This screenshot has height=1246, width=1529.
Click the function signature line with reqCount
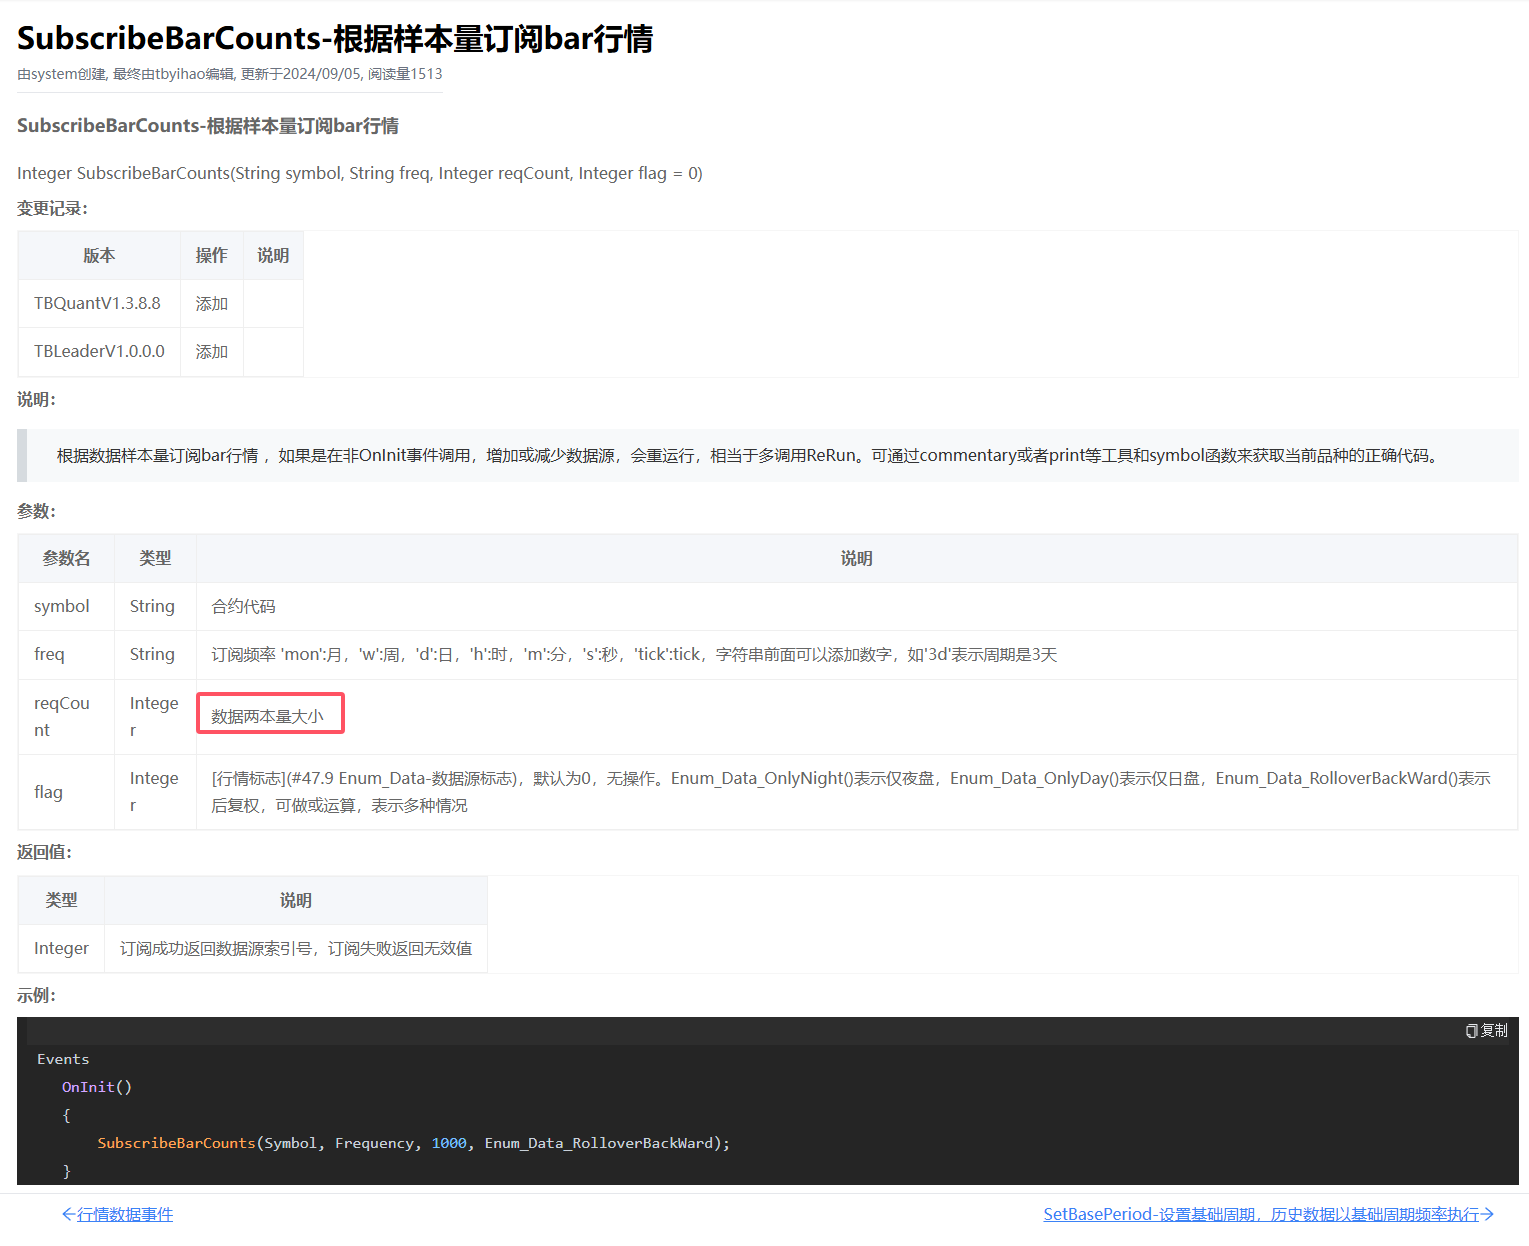tap(360, 173)
